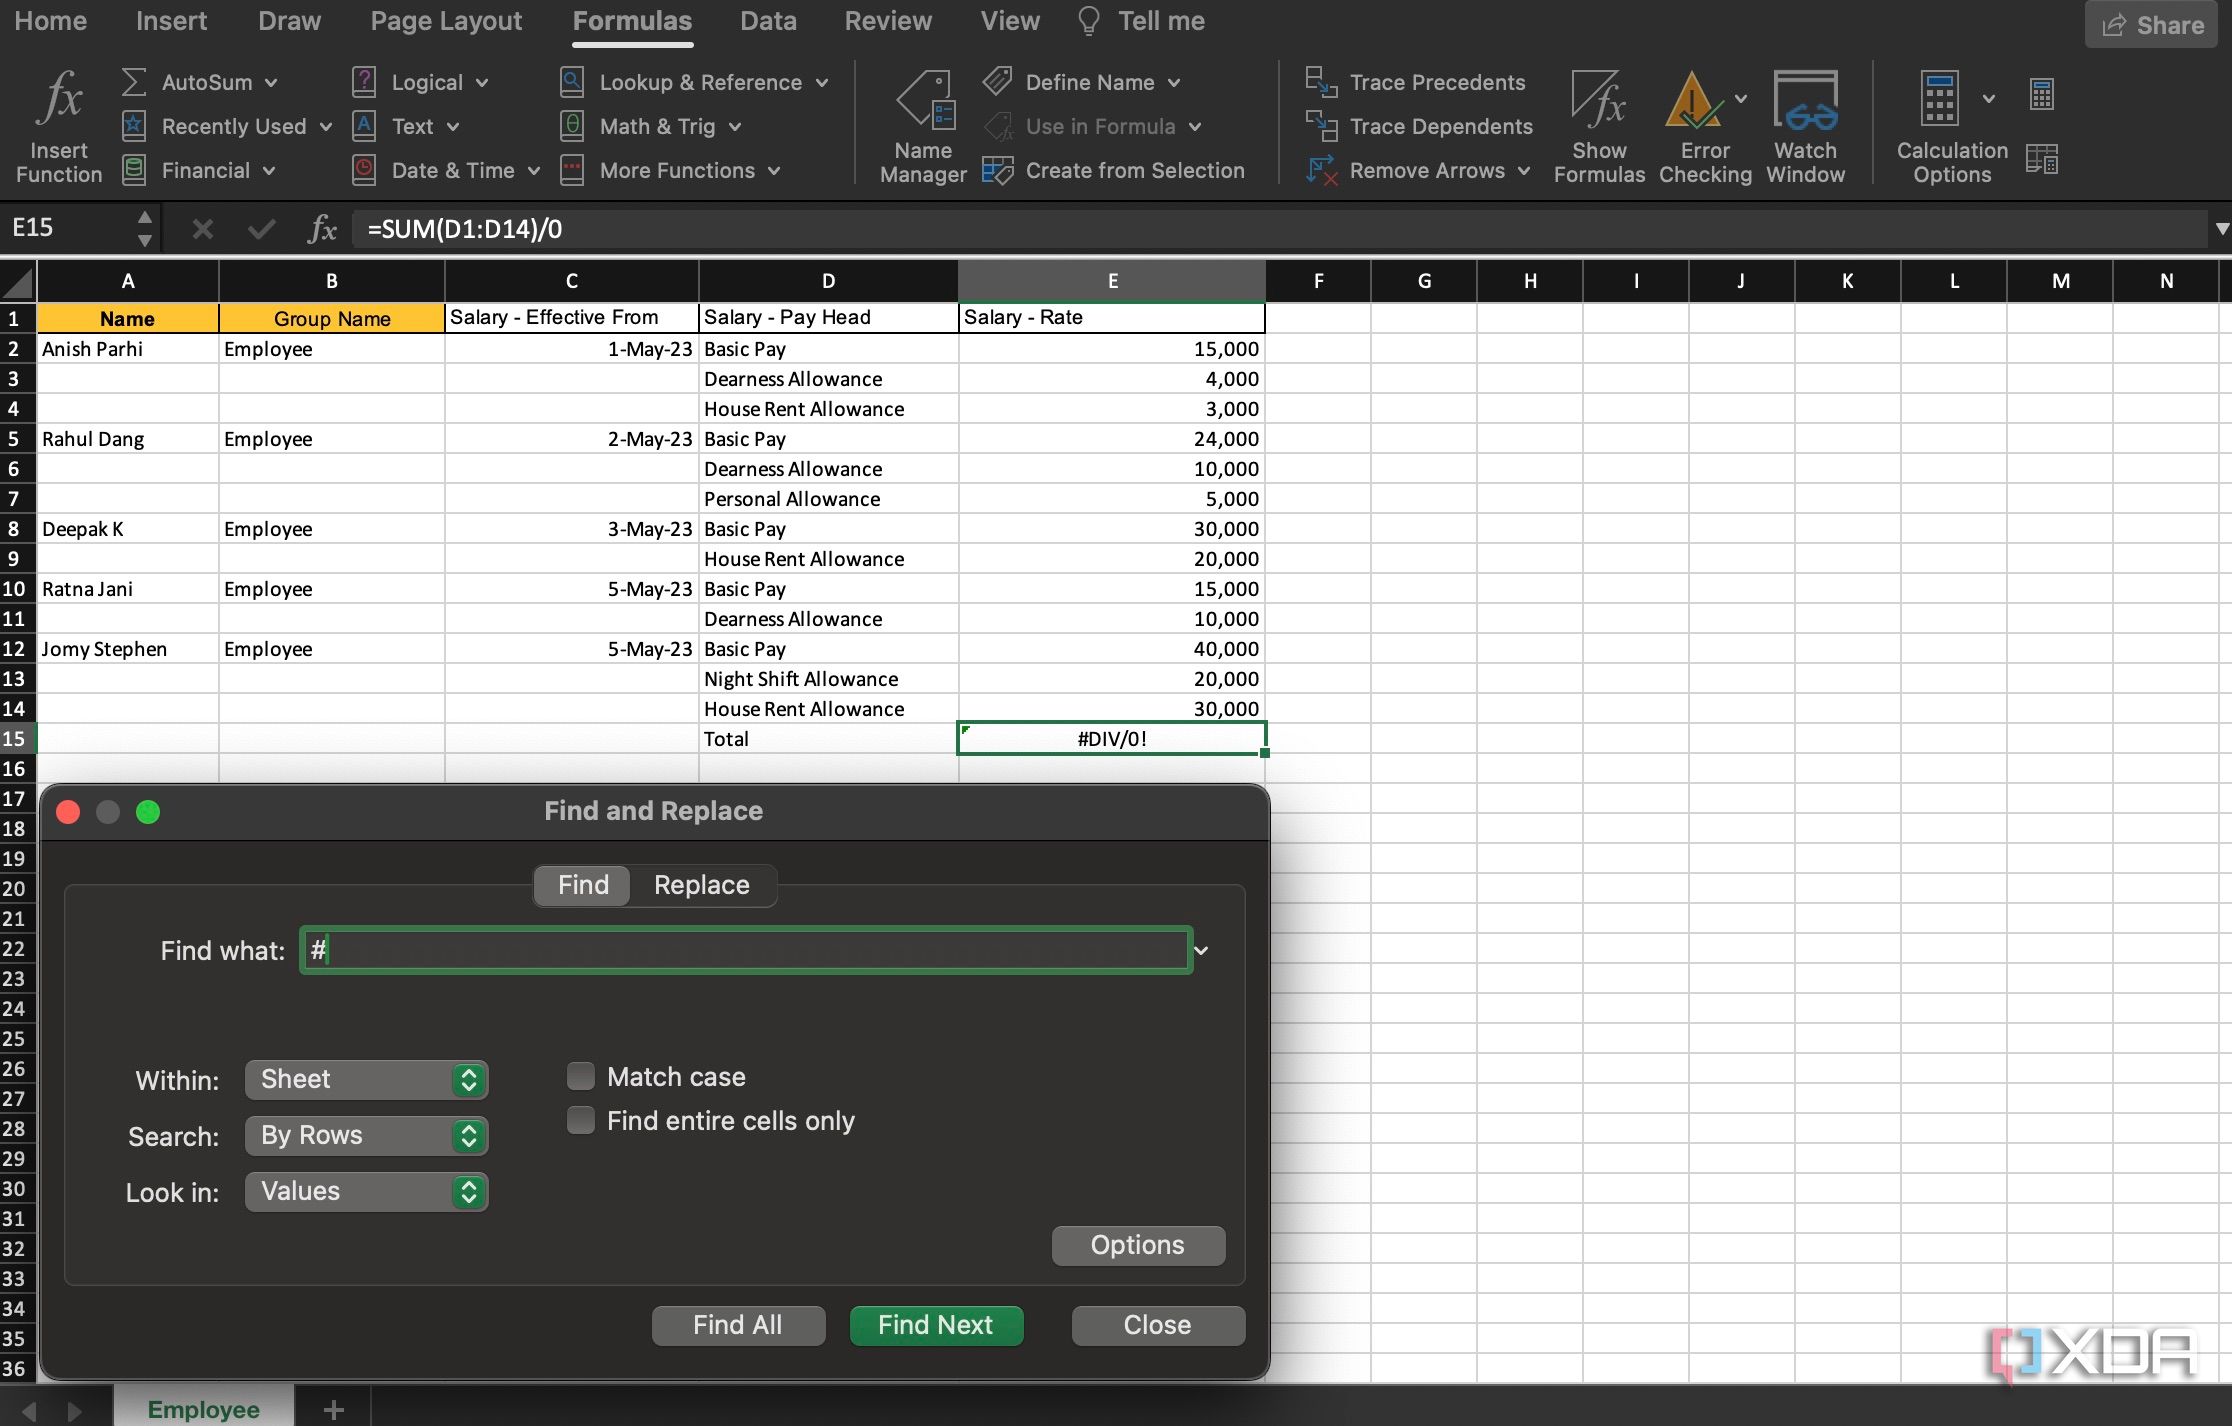The width and height of the screenshot is (2232, 1426).
Task: Open Calculation Options
Action: pyautogui.click(x=1949, y=127)
